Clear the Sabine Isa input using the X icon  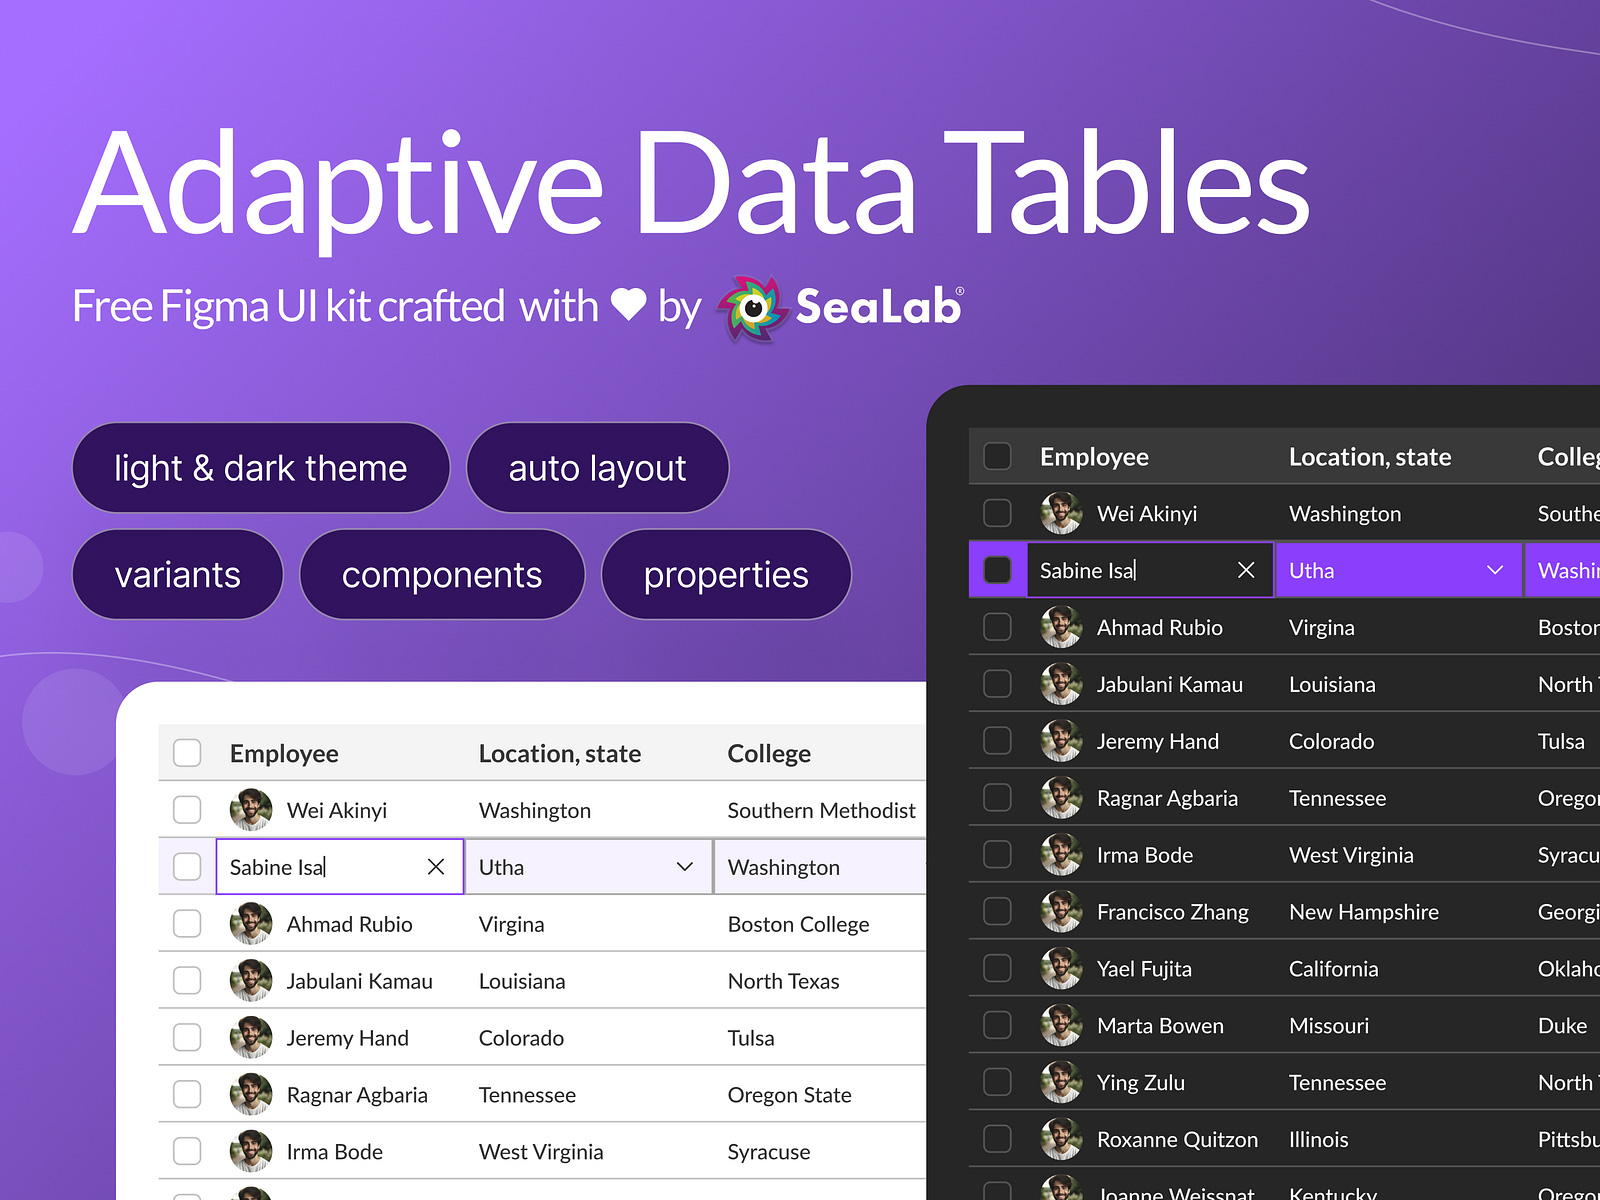click(x=435, y=867)
